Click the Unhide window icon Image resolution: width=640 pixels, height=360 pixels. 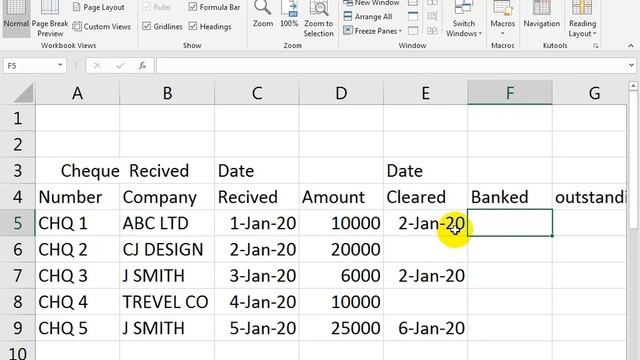[x=413, y=31]
